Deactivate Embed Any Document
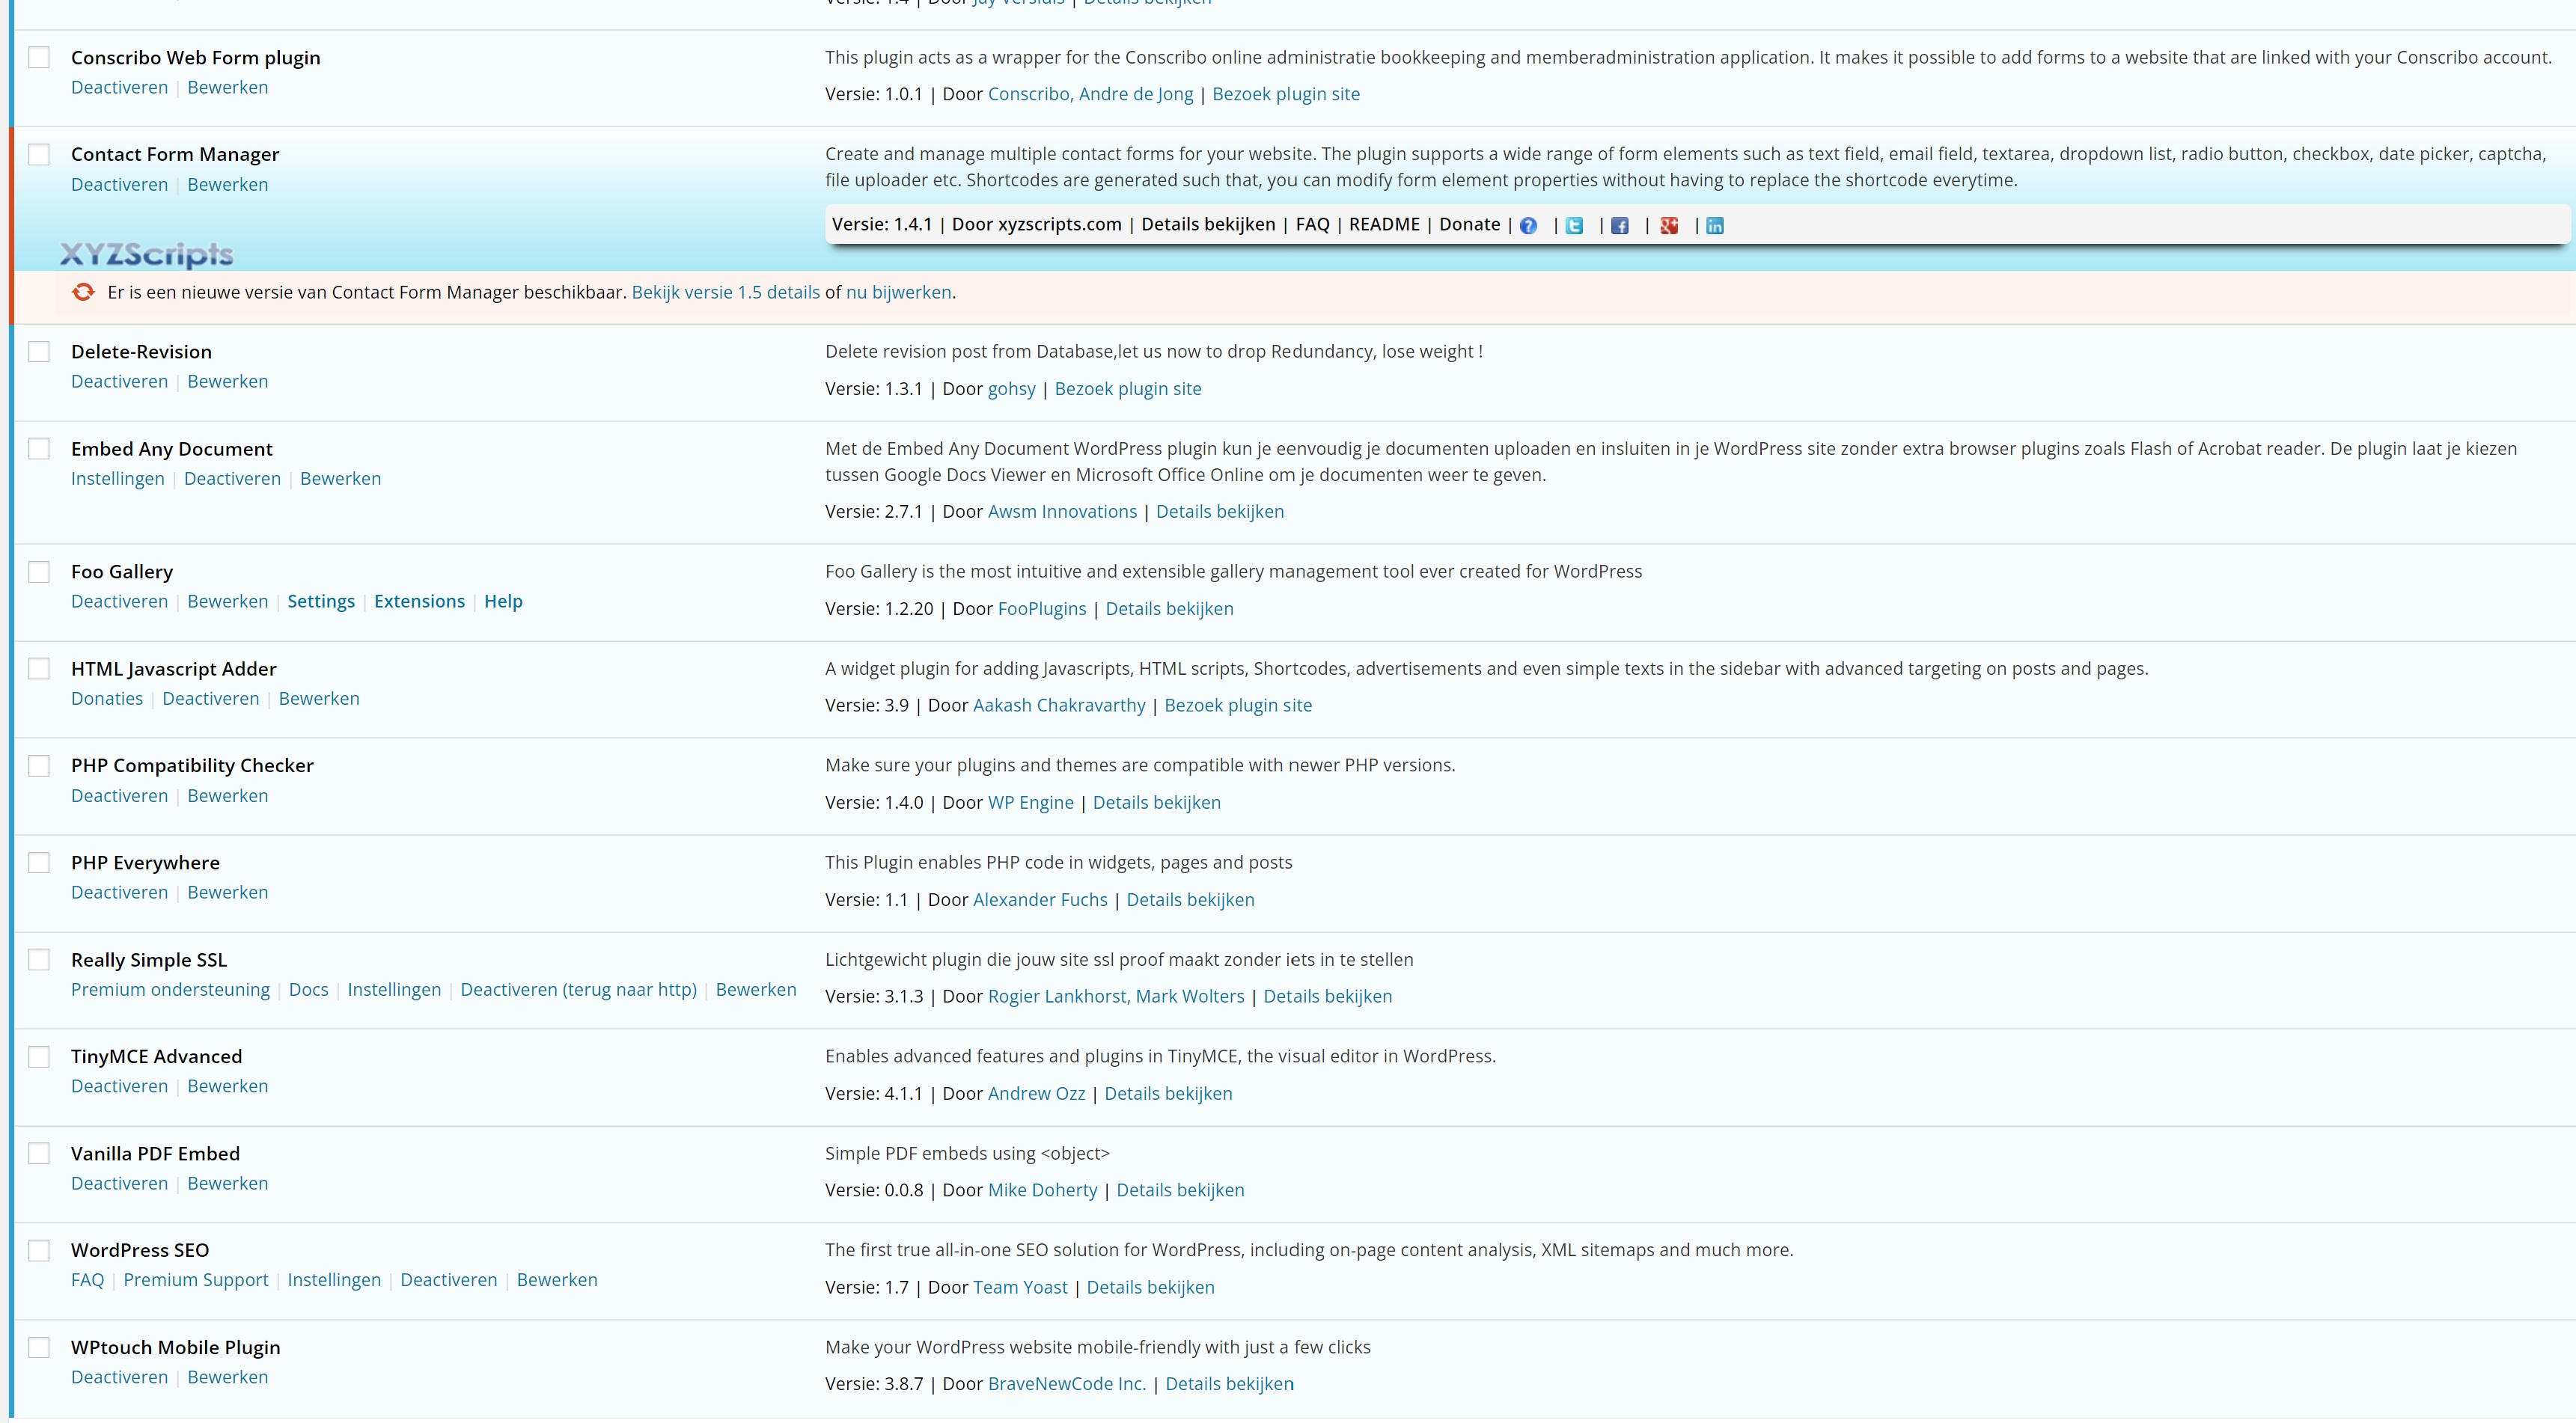This screenshot has height=1423, width=2576. (x=232, y=479)
